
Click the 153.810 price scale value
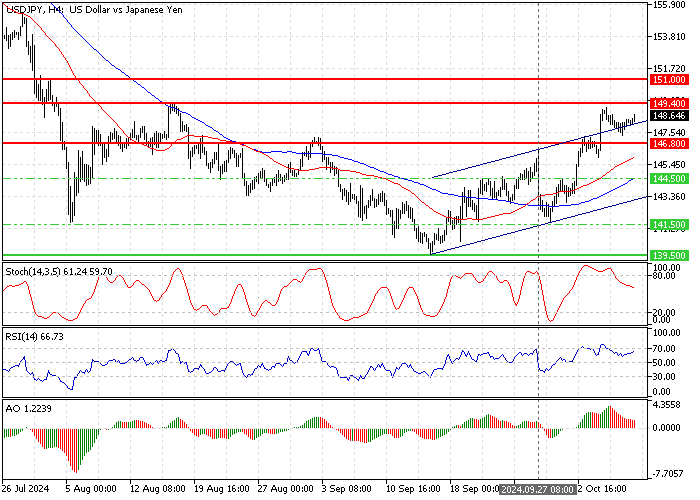tap(669, 37)
